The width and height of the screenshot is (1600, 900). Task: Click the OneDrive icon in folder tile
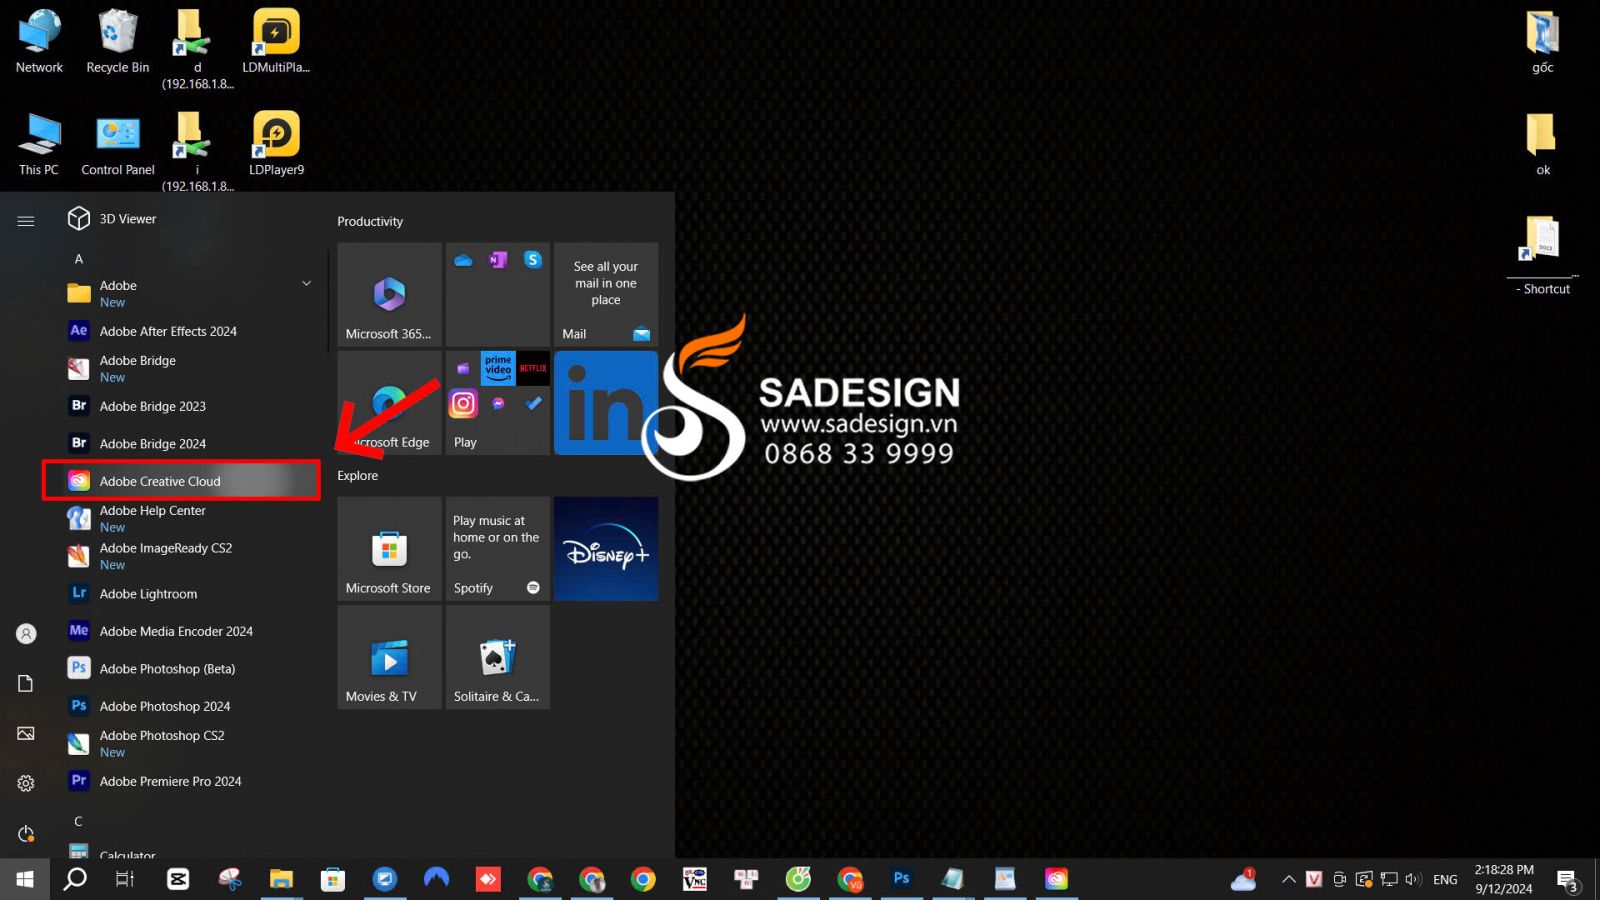click(463, 260)
